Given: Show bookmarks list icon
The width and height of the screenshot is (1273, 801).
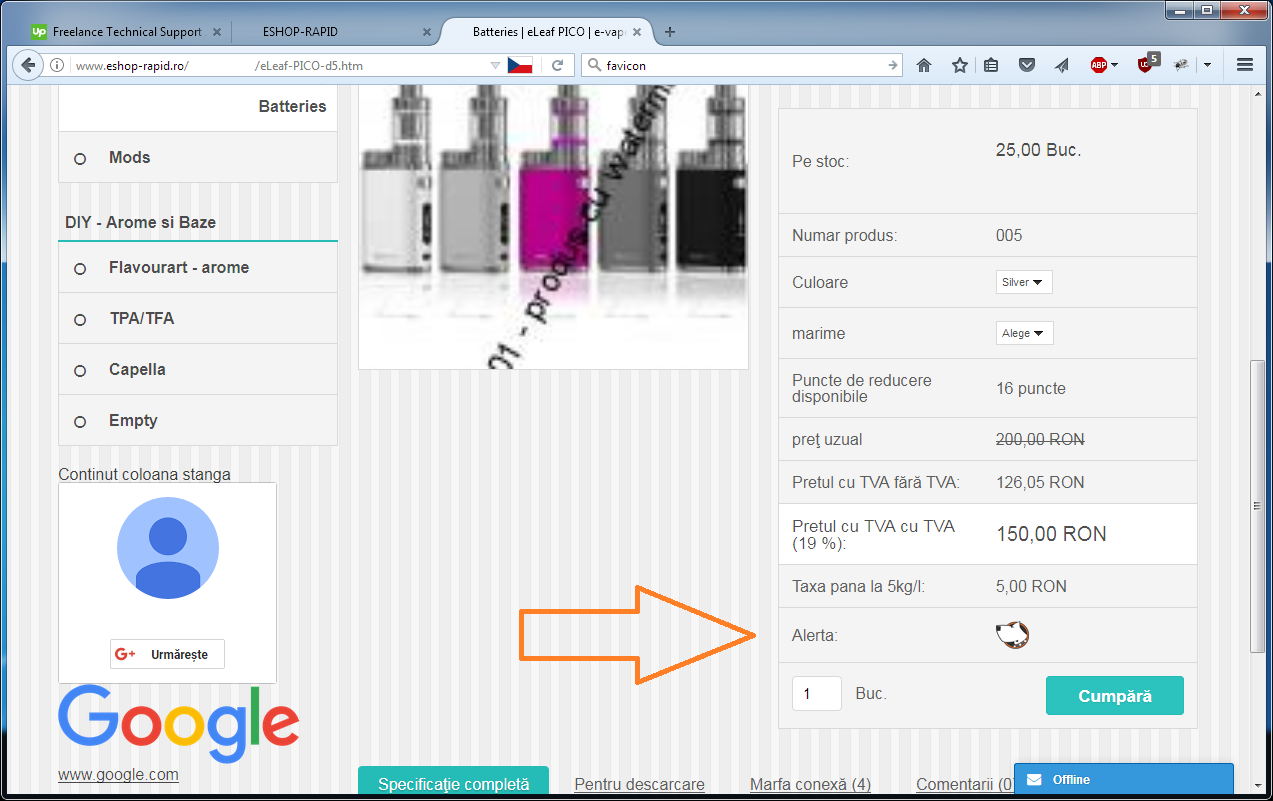Looking at the screenshot, I should [x=991, y=65].
